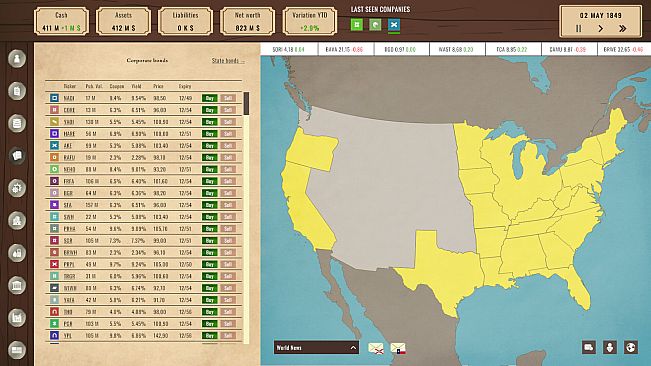Open the Texas flag mail notification
Screen dimensions: 651x366
(398, 348)
